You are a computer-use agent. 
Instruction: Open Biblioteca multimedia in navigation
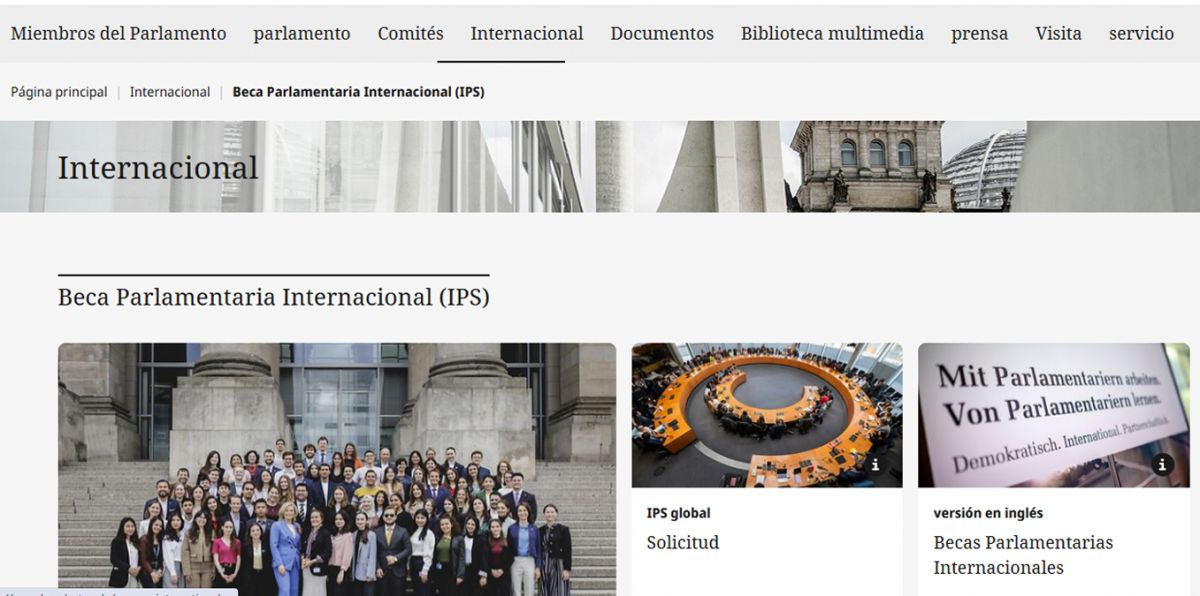pos(832,33)
